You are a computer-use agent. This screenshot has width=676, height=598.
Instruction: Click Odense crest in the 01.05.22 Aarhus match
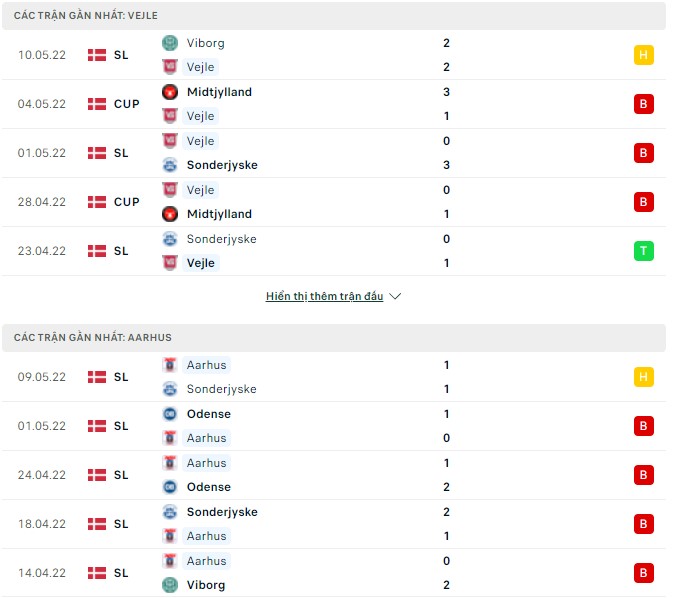(x=169, y=414)
